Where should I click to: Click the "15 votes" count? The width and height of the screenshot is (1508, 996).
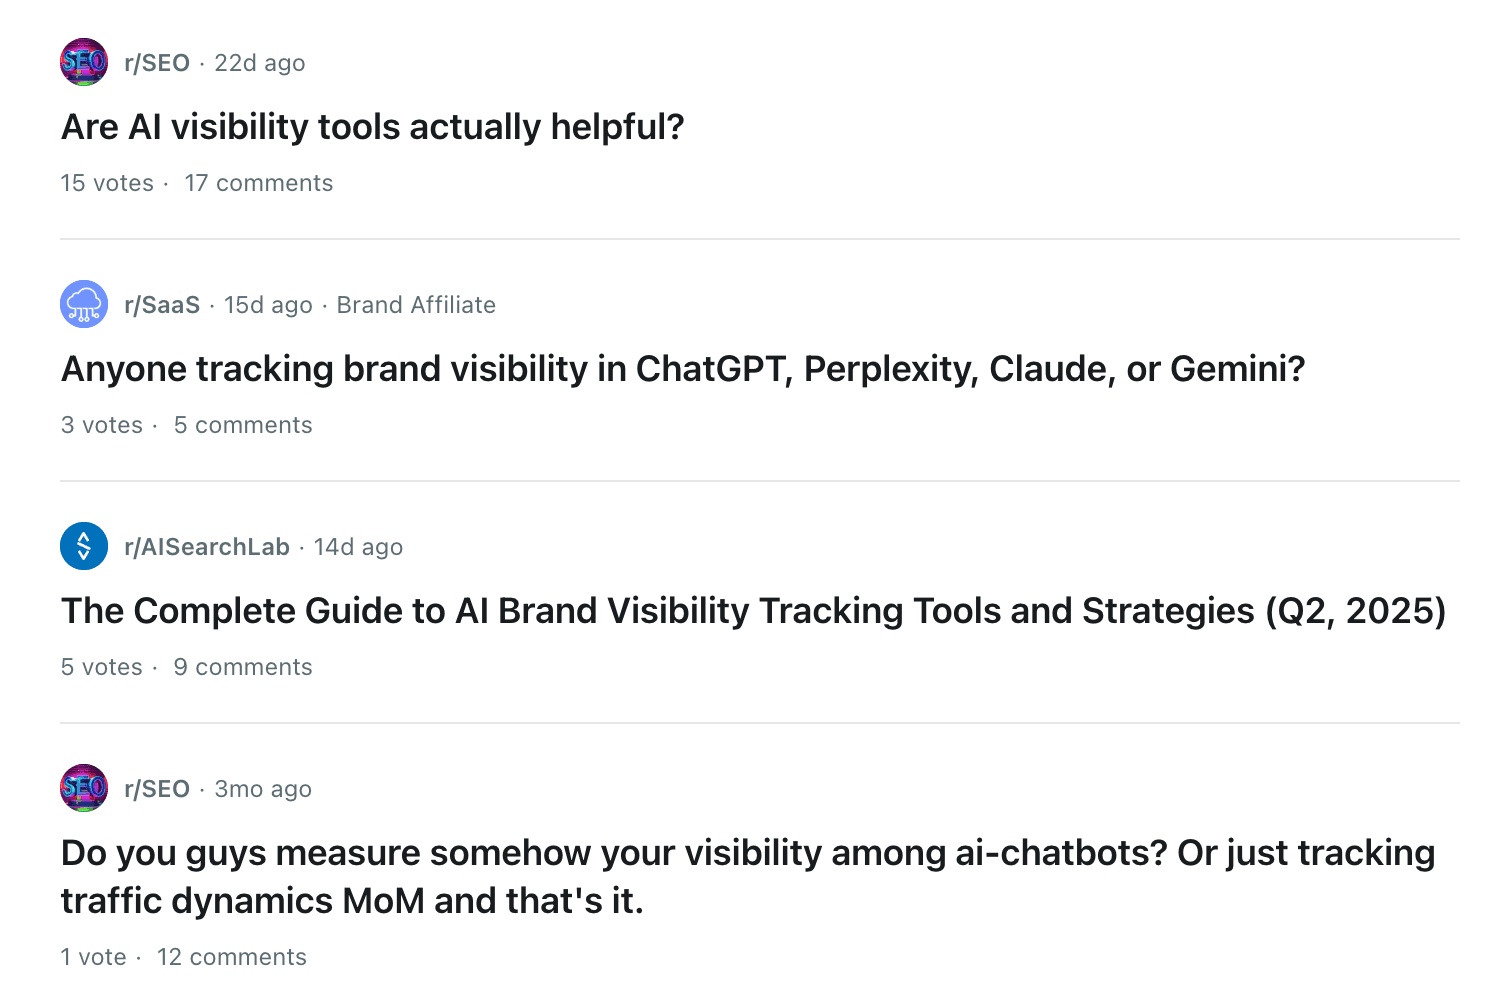coord(107,183)
